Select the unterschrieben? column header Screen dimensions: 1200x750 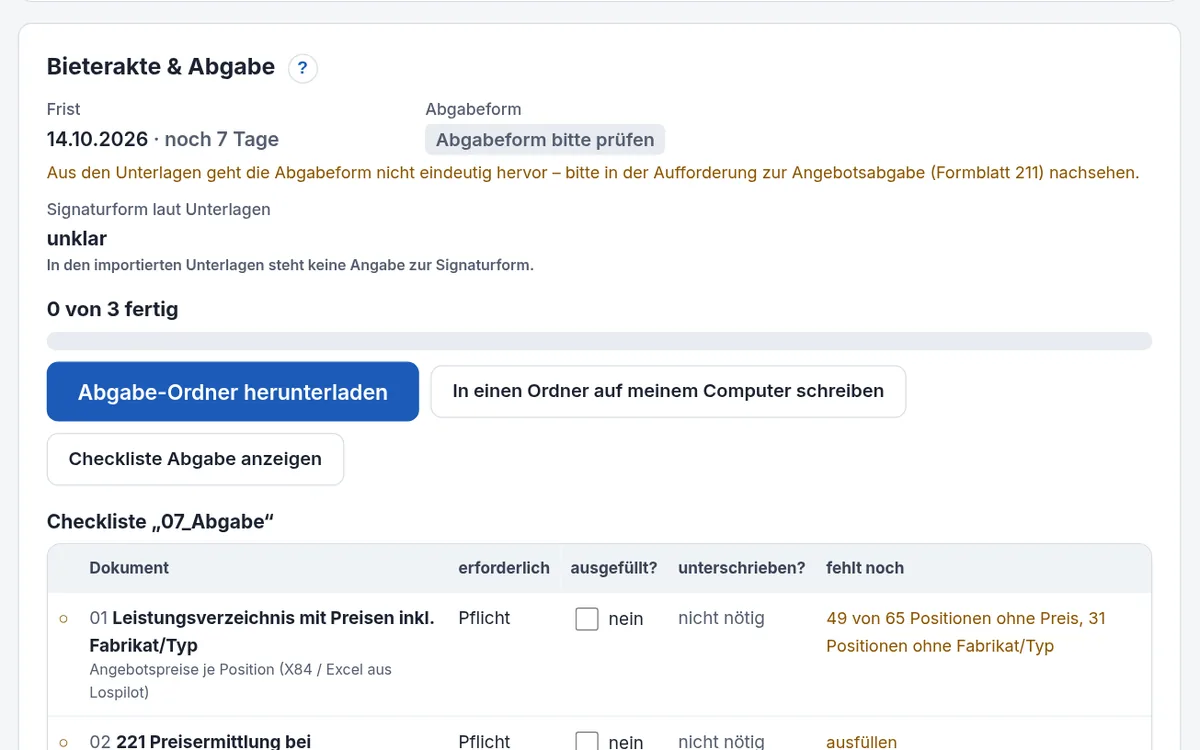[x=742, y=568]
